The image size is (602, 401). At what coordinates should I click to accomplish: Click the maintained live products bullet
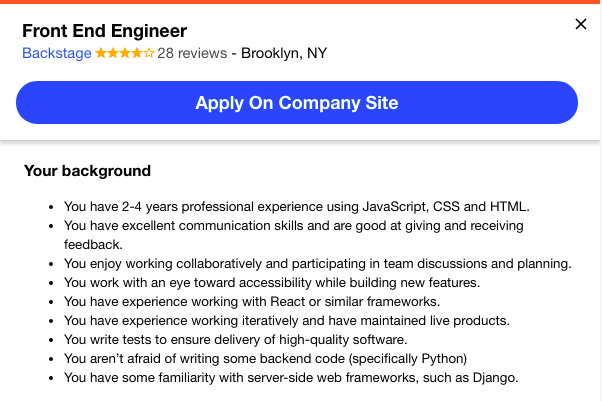pos(287,321)
